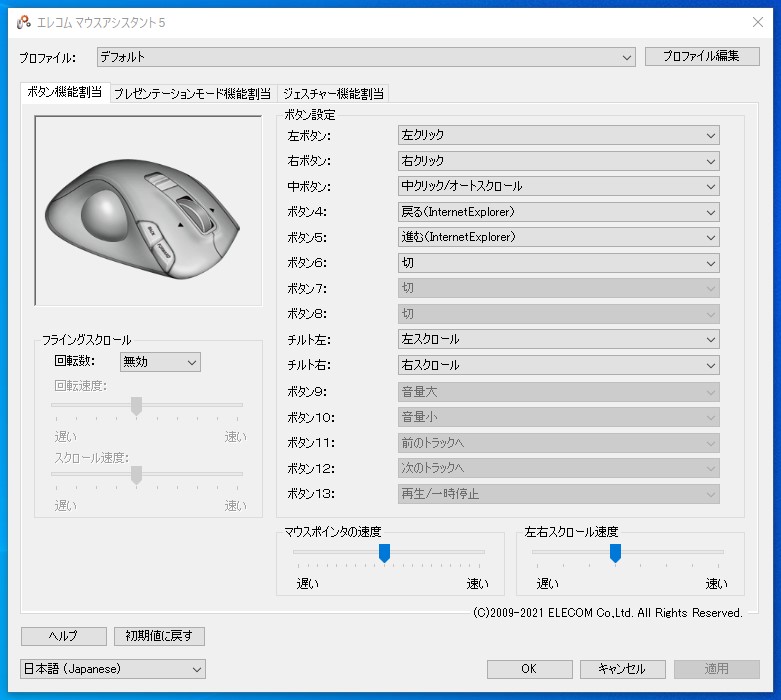Open the 日本語 (Japanese) language dropdown
Viewport: 781px width, 700px height.
[113, 669]
